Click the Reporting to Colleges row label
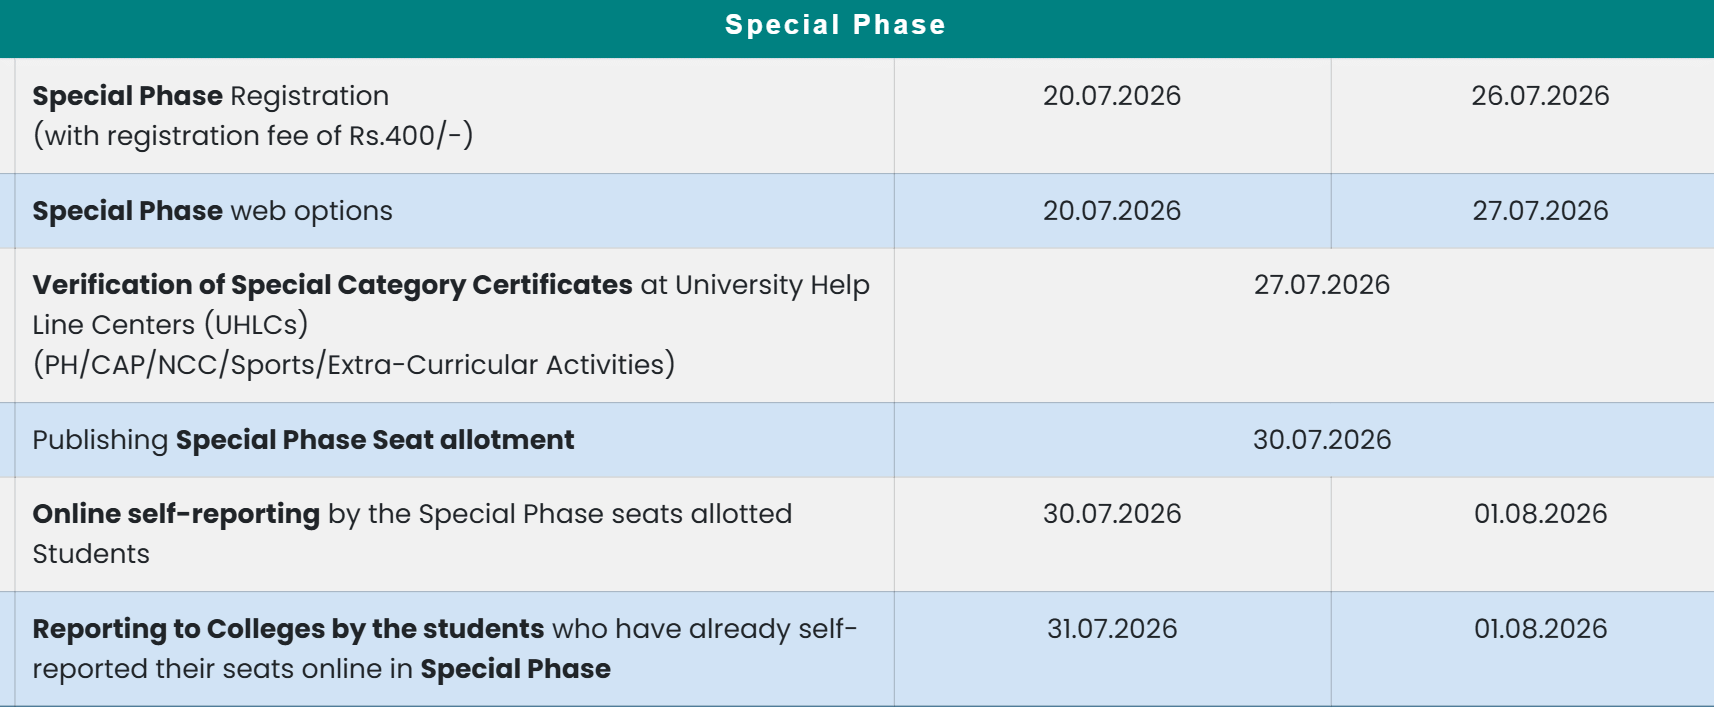This screenshot has height=710, width=1714. [445, 649]
